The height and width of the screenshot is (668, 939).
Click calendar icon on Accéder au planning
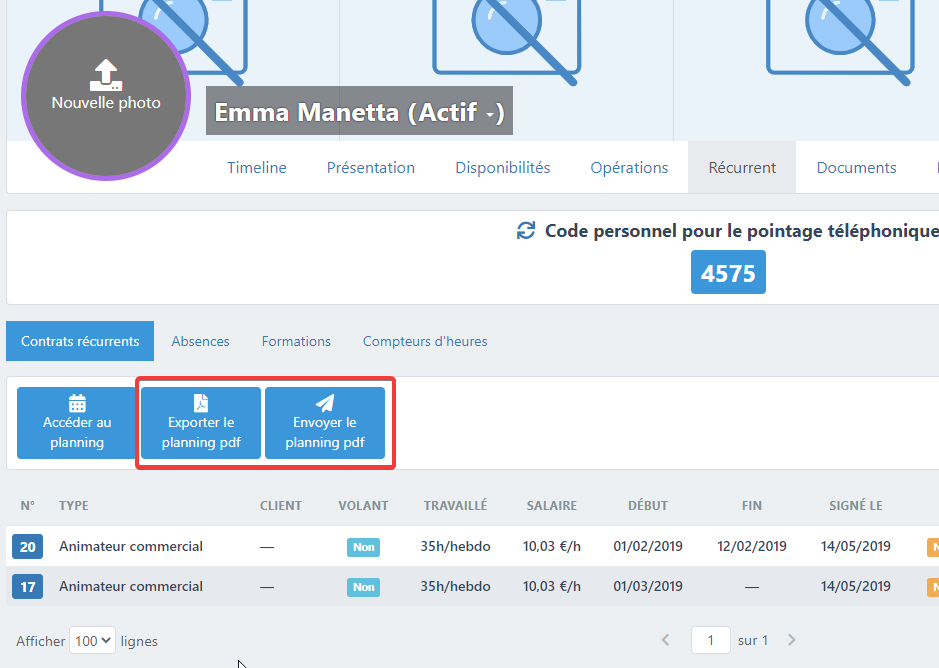77,403
